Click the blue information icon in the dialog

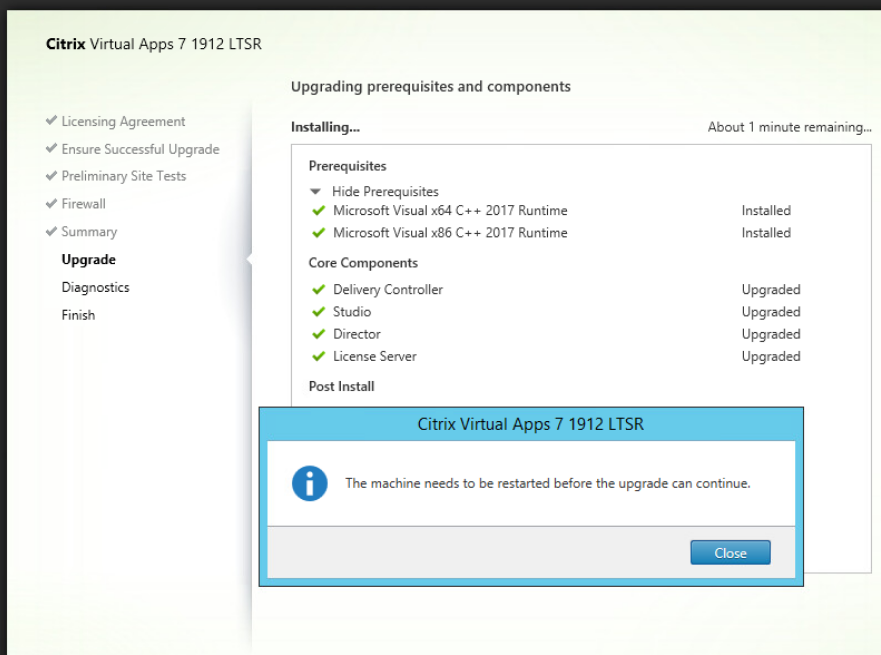coord(310,483)
